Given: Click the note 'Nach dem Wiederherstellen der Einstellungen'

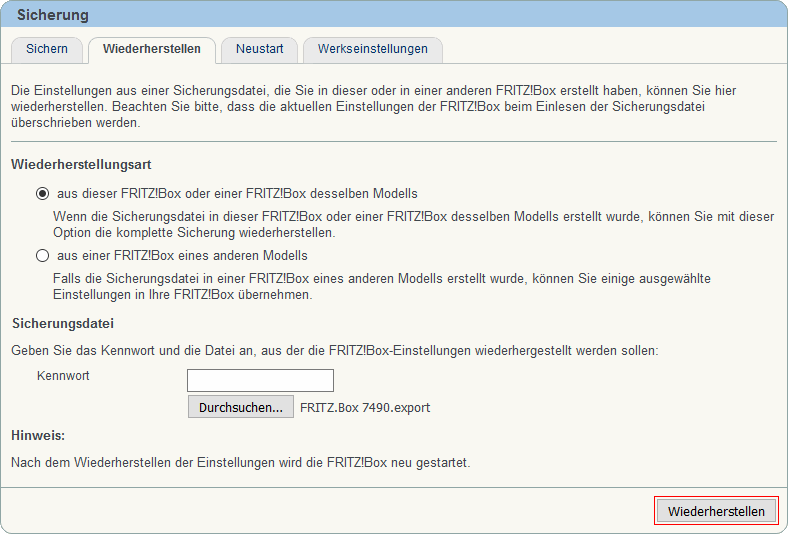Looking at the screenshot, I should tap(241, 463).
